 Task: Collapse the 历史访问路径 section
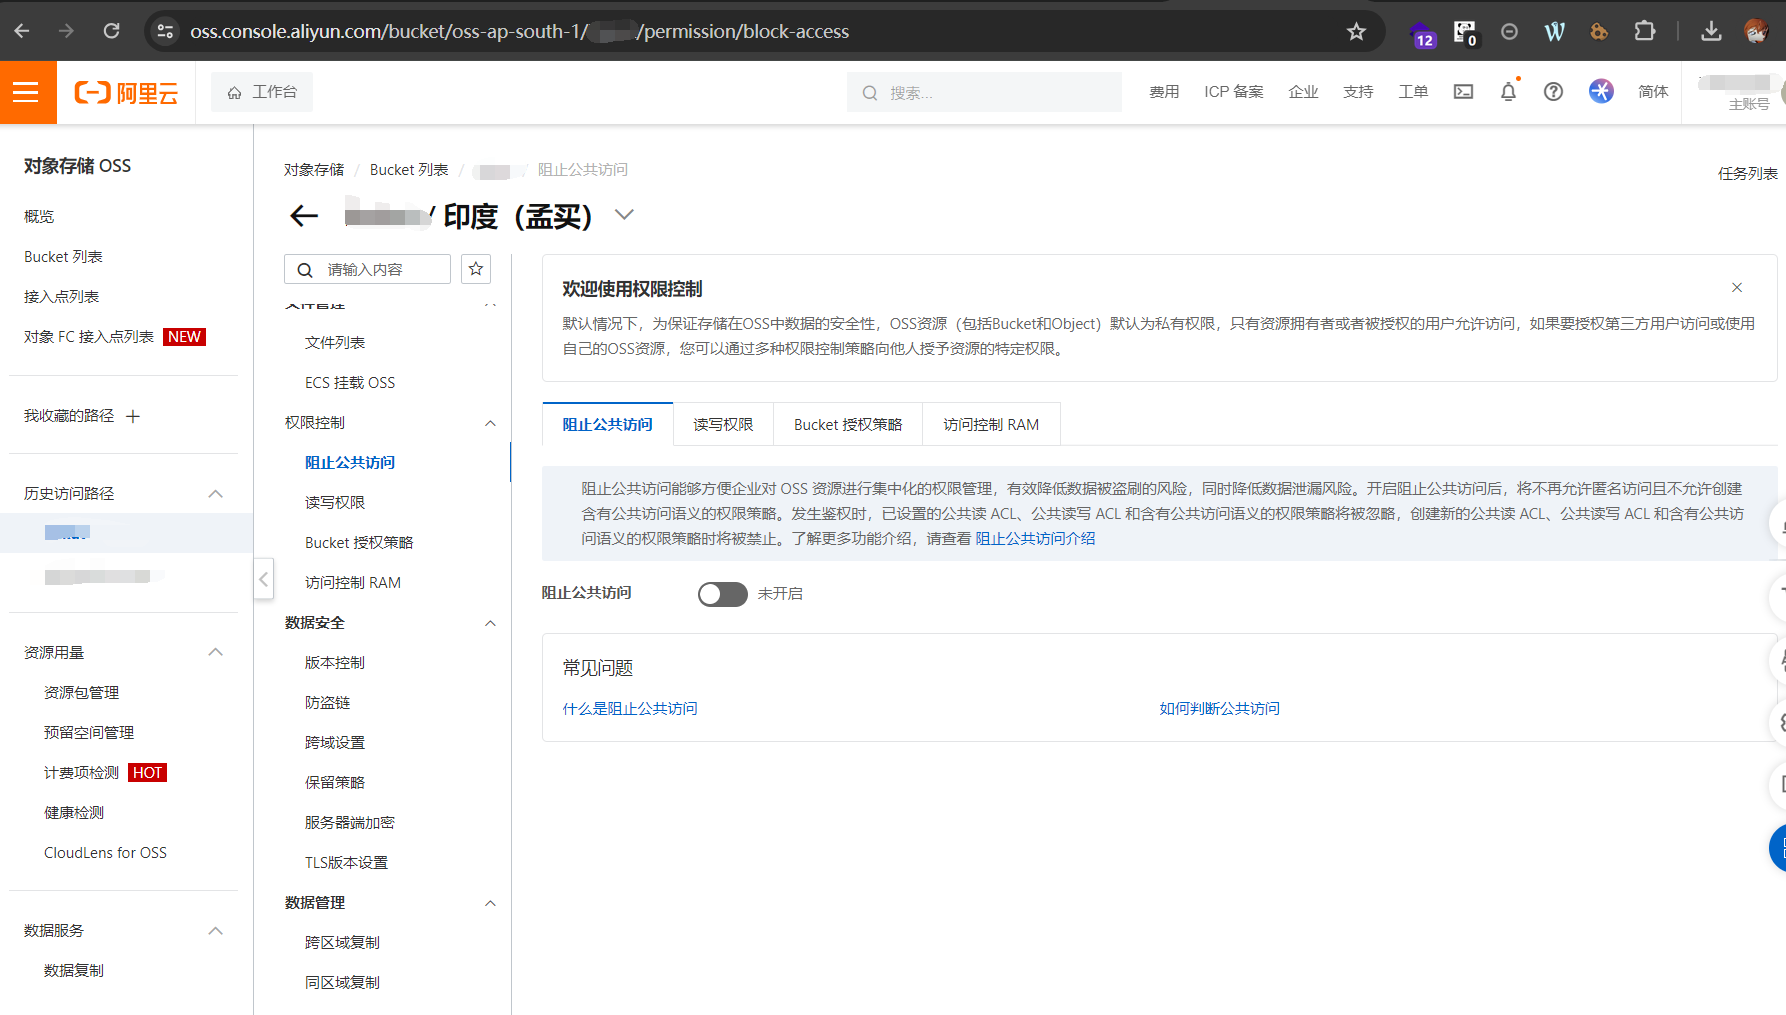215,494
